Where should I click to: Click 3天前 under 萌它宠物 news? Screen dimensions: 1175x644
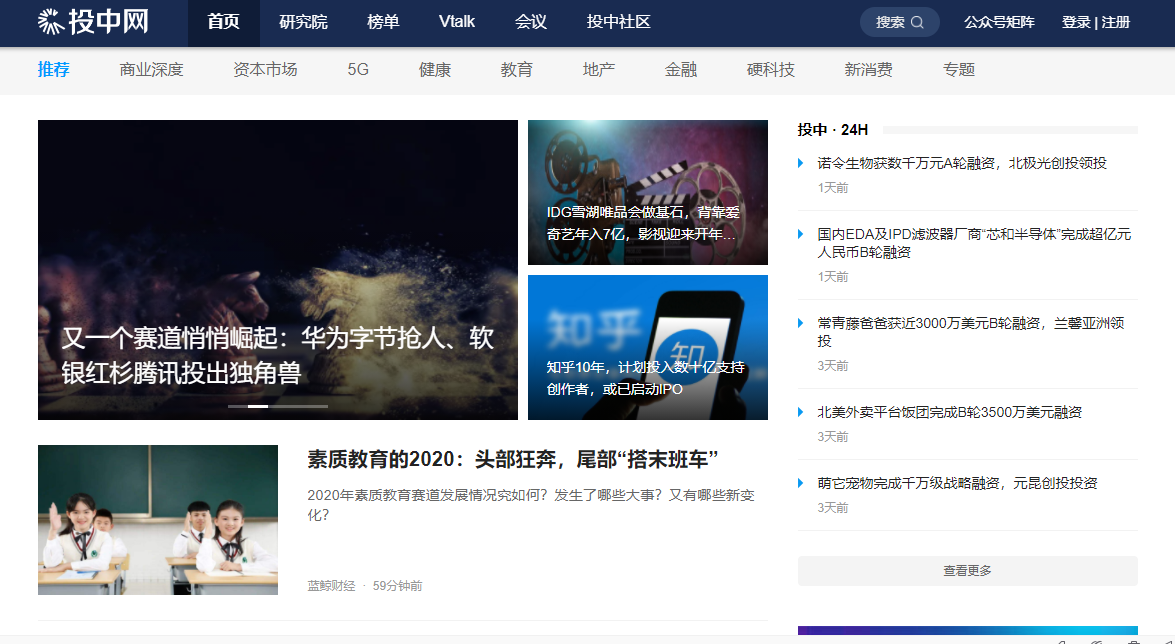coord(833,508)
